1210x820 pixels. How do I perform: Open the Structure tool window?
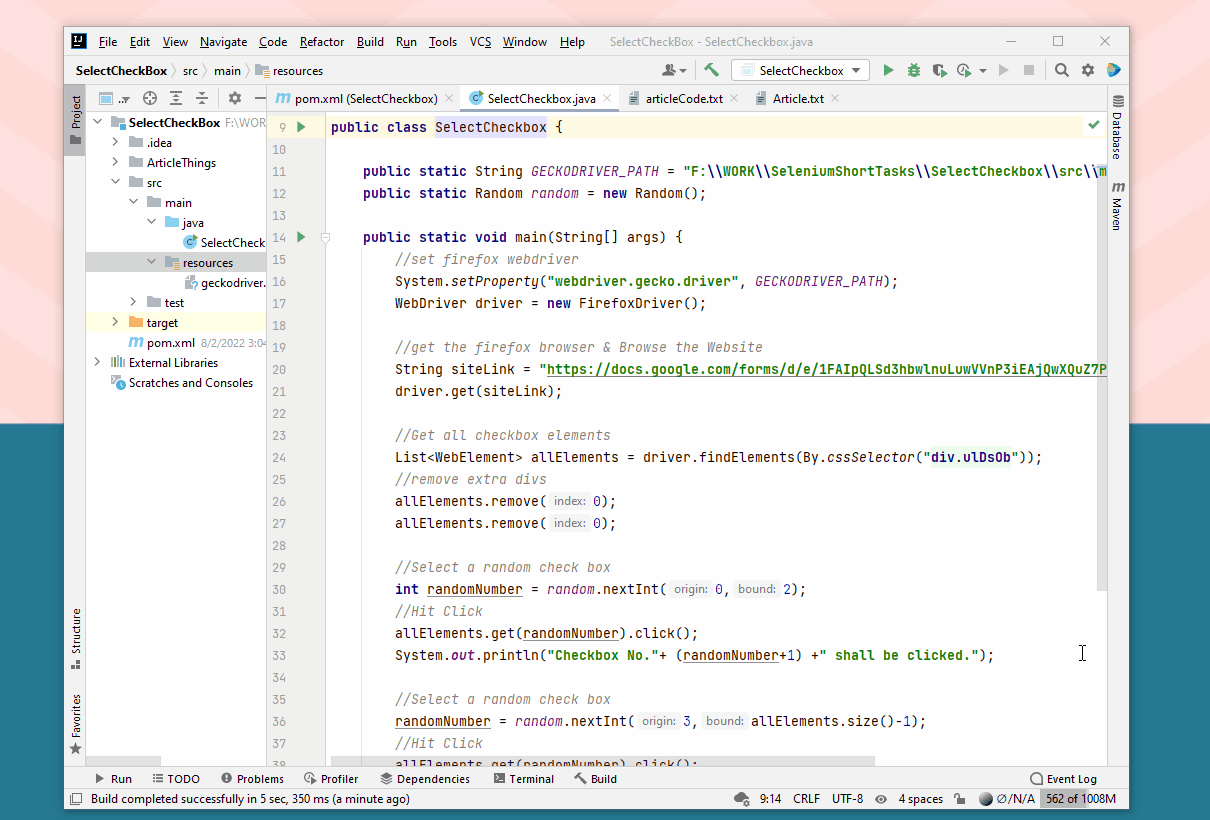pos(76,638)
